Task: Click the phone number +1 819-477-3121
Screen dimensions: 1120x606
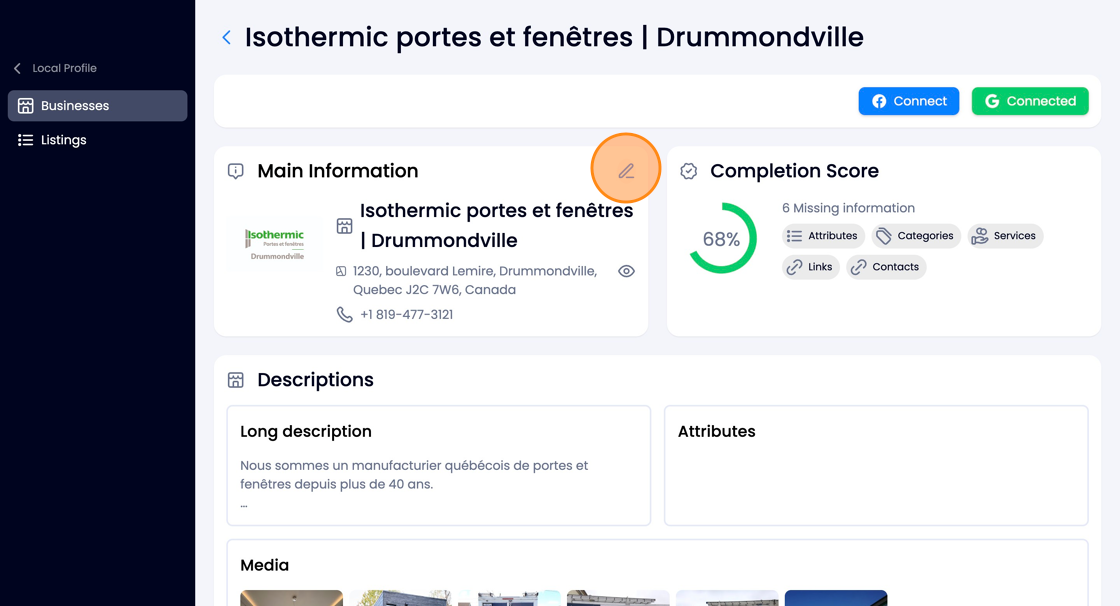Action: (406, 314)
